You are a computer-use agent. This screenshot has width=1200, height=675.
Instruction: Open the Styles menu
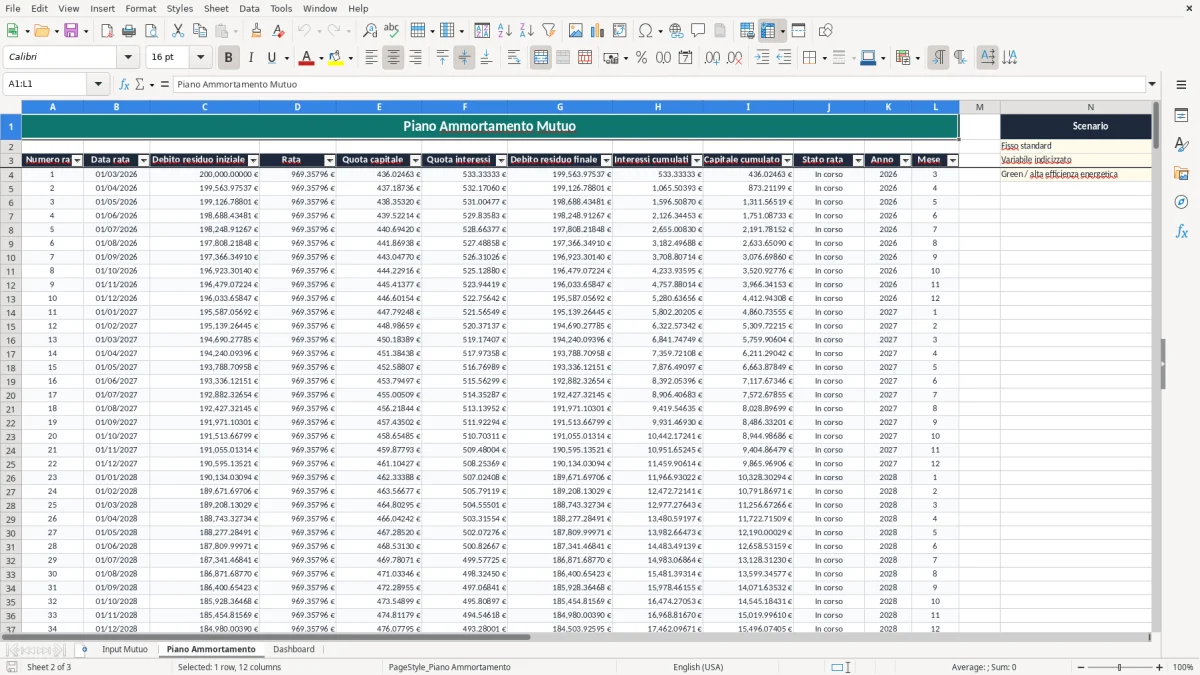pyautogui.click(x=180, y=8)
